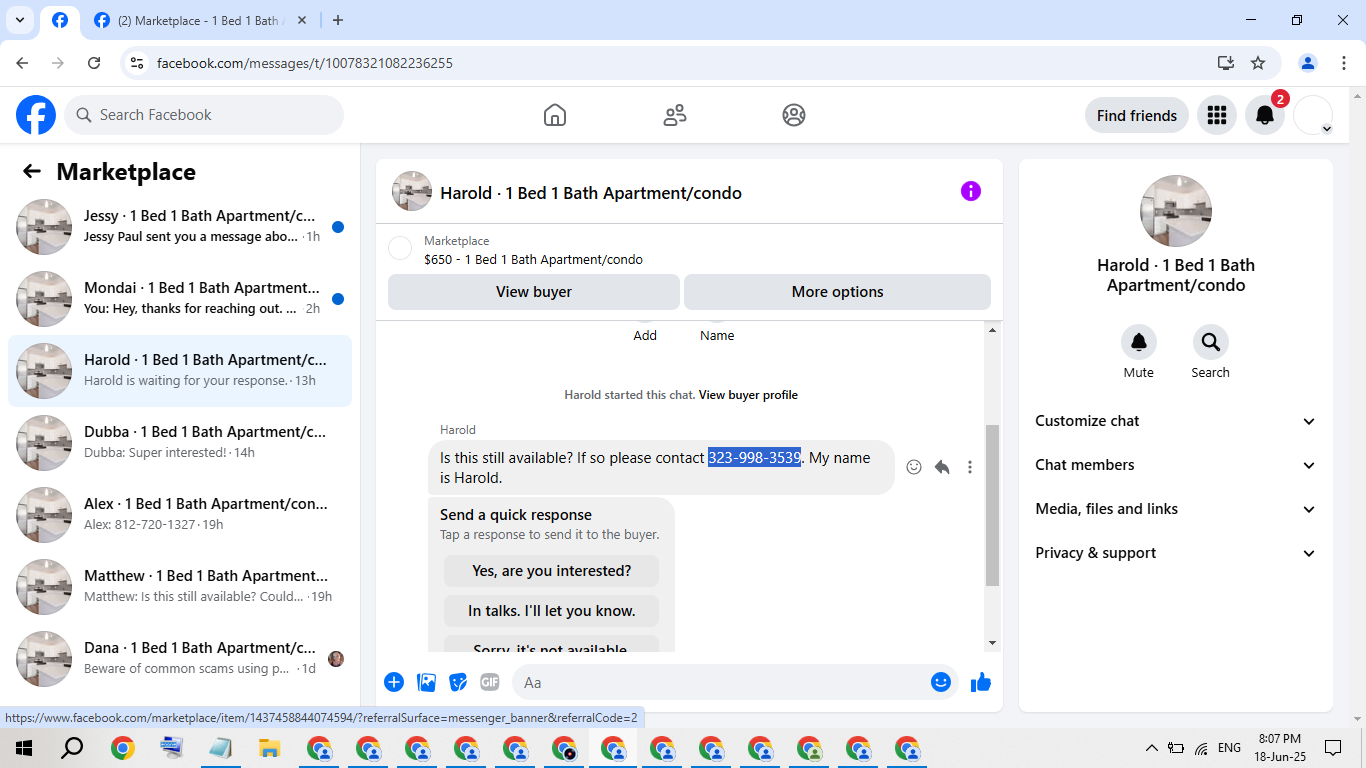Bookmark this page with the star icon
Viewport: 1366px width, 768px height.
(1258, 63)
